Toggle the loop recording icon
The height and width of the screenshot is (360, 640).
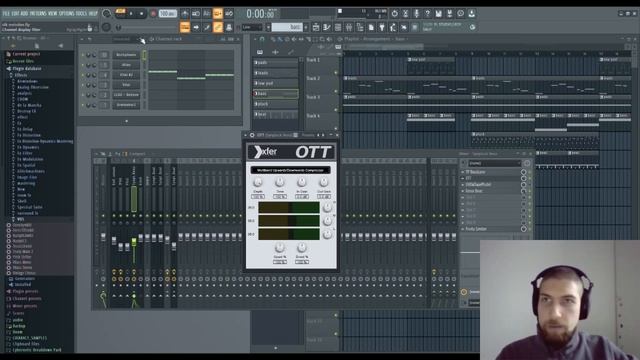[x=229, y=13]
